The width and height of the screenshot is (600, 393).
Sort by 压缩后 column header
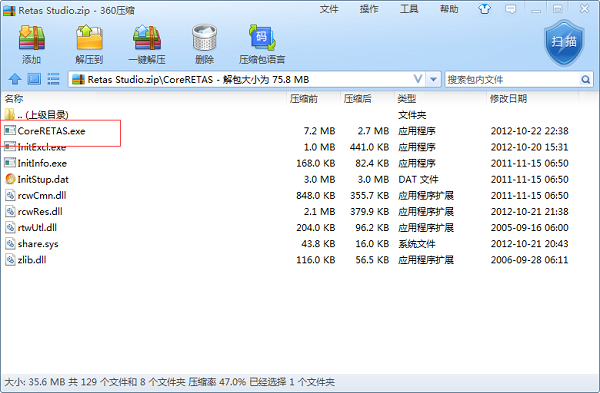click(x=357, y=99)
